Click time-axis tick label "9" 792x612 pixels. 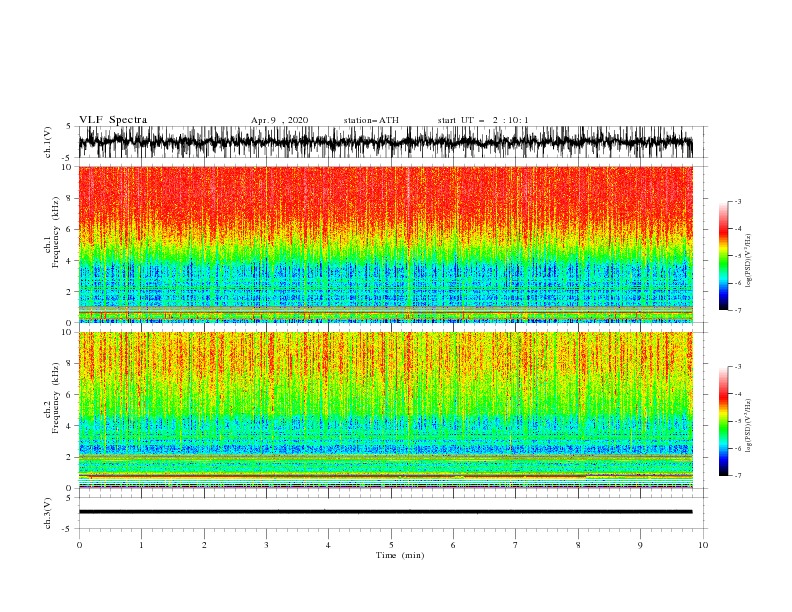(640, 545)
